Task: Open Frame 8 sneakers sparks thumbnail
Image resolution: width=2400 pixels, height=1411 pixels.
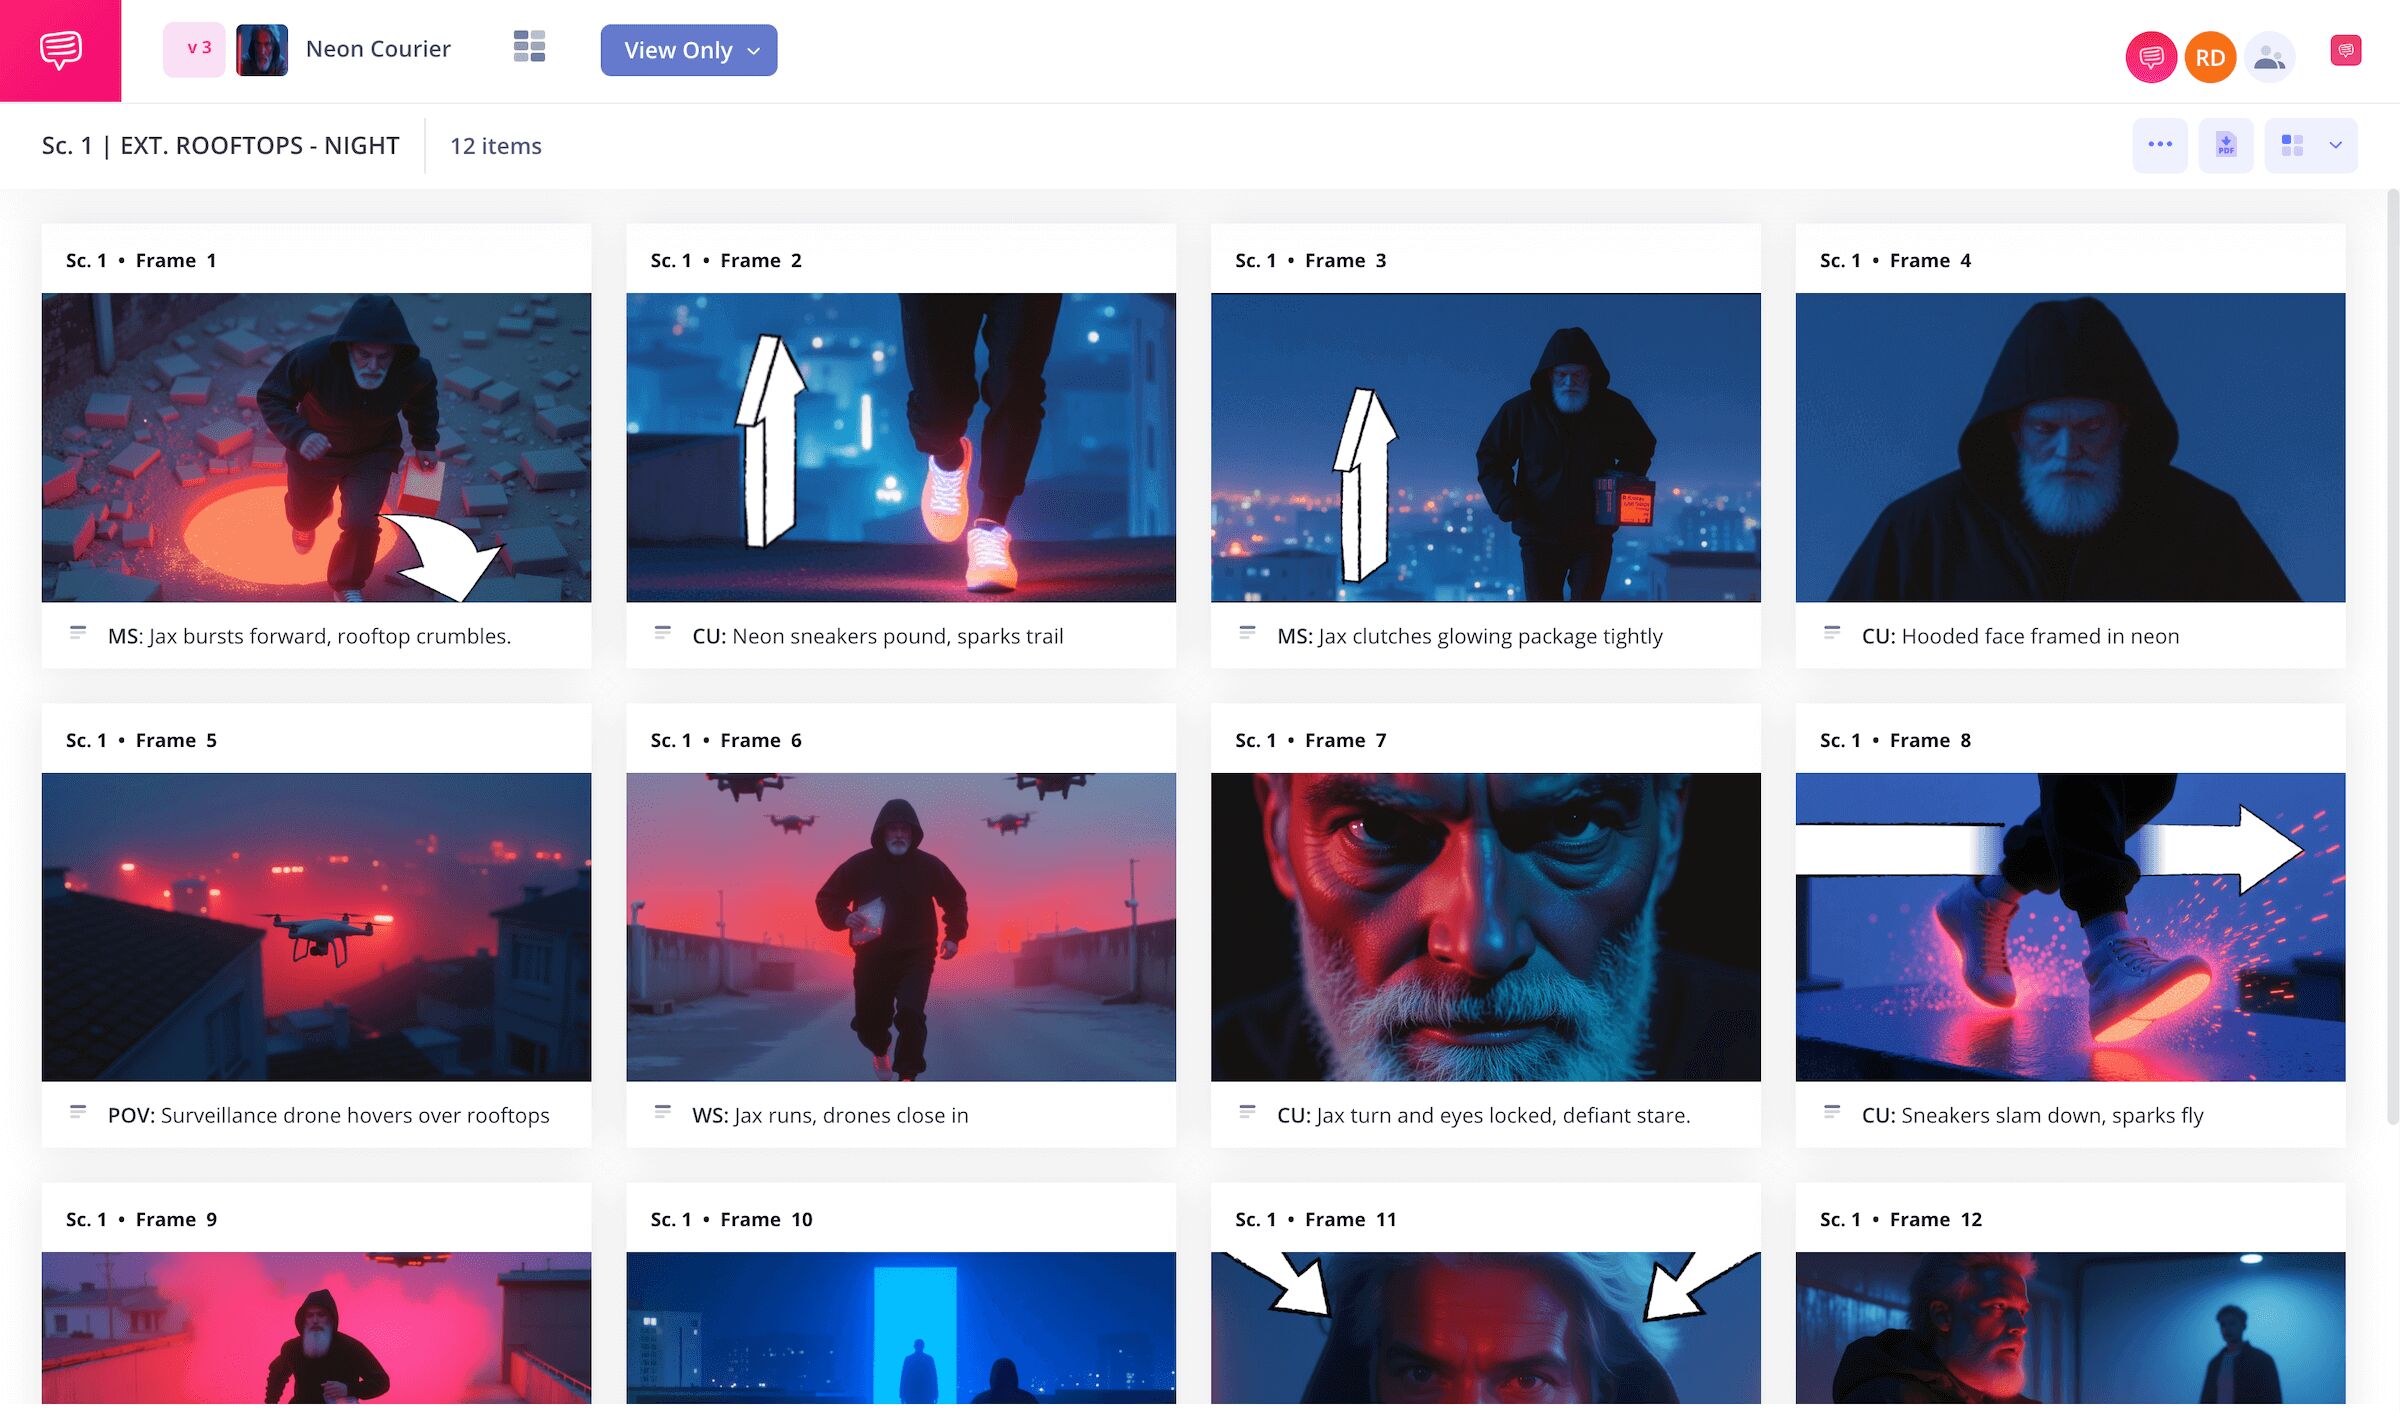Action: [2070, 927]
